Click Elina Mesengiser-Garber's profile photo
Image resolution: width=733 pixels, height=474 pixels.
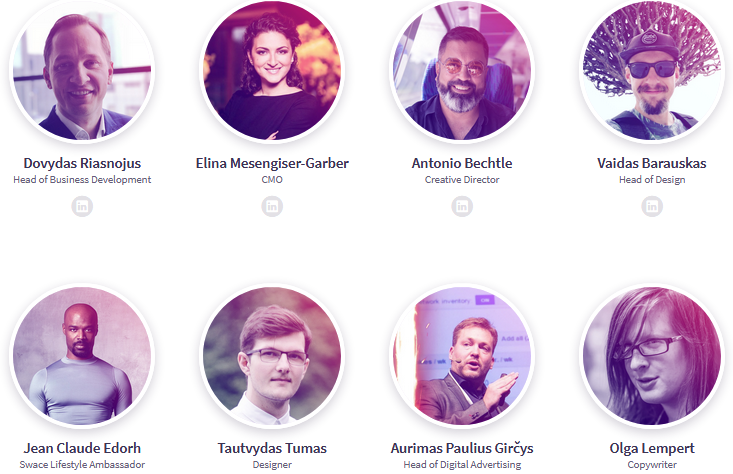click(272, 70)
